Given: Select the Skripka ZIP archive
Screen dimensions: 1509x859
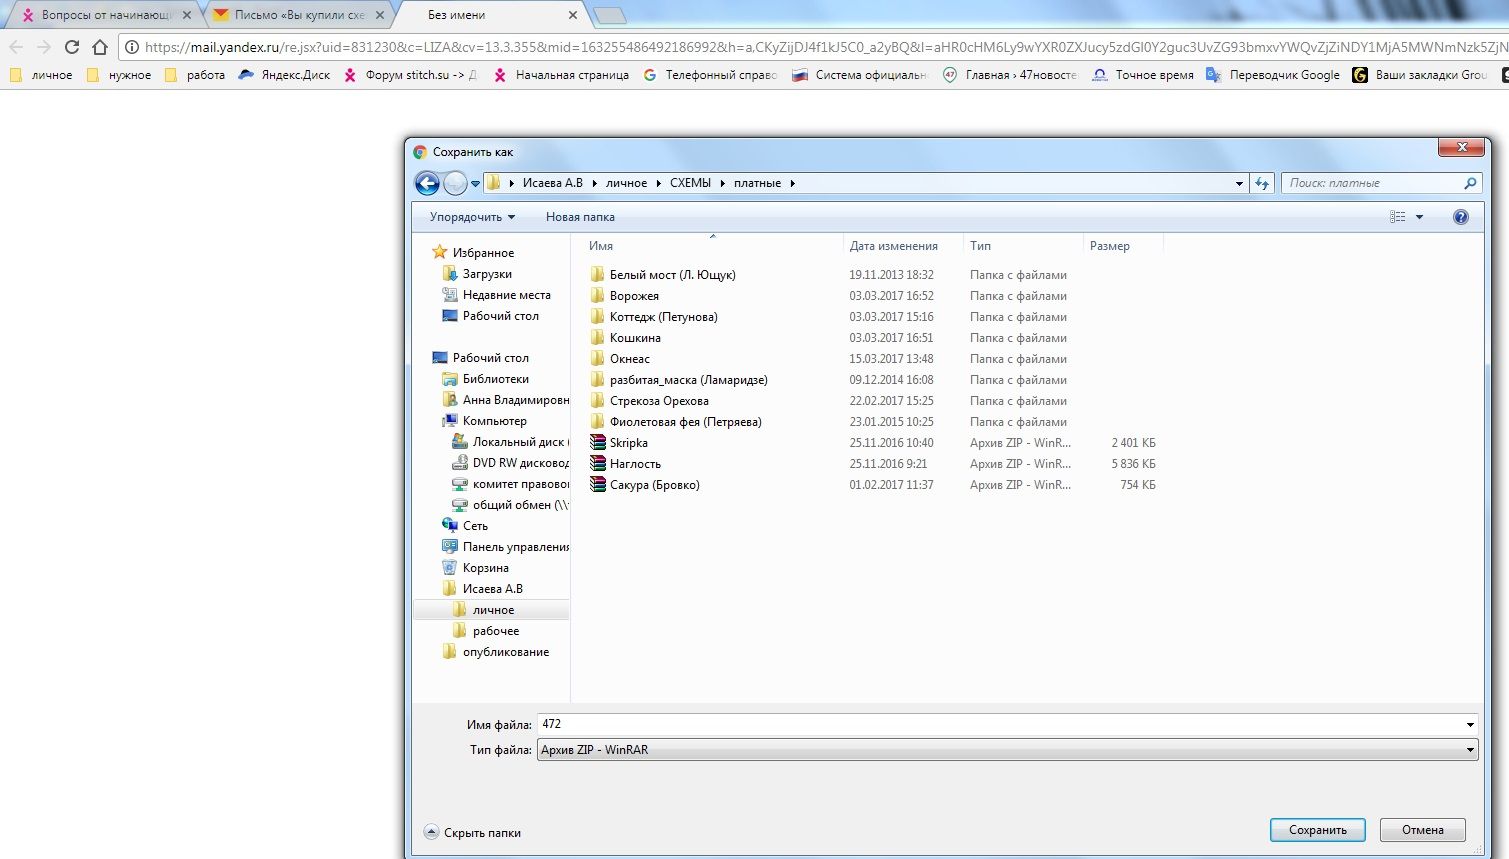Looking at the screenshot, I should 628,443.
